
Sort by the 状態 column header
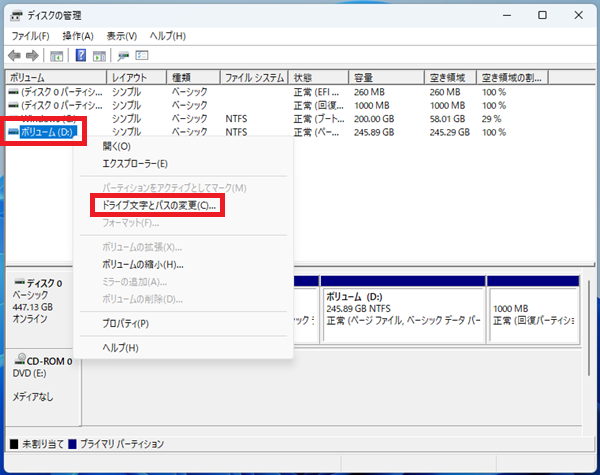(x=319, y=78)
